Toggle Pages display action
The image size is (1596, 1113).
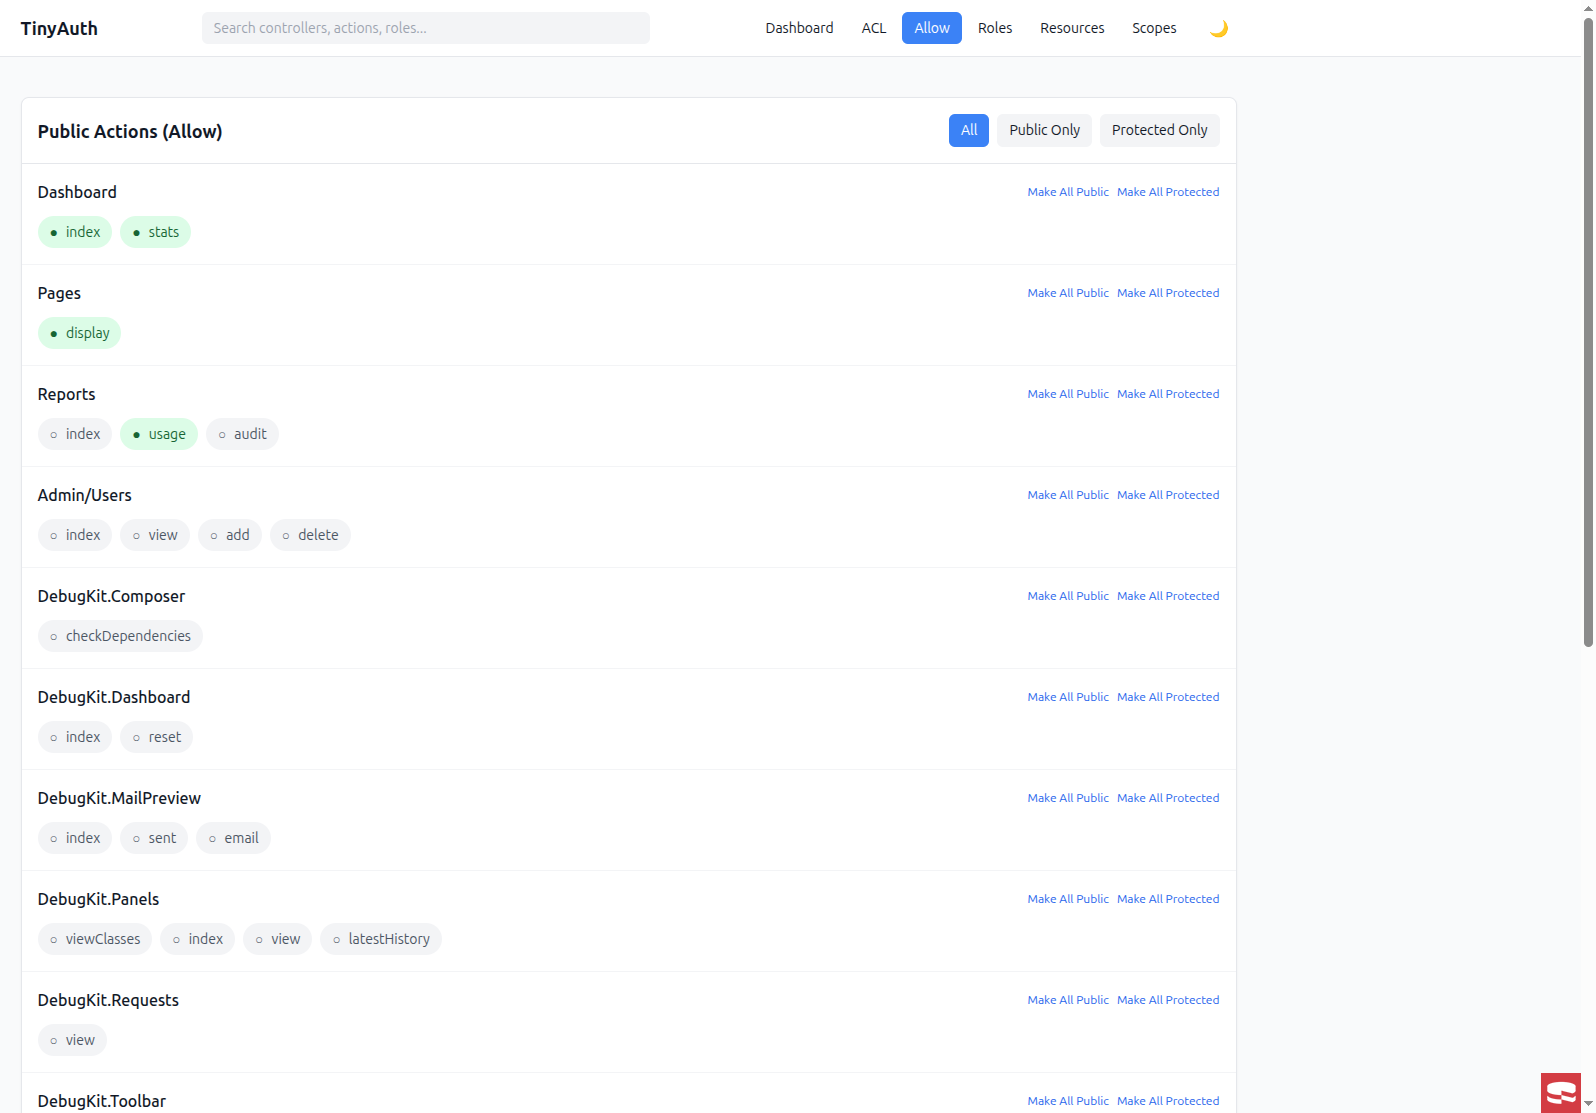tap(79, 333)
